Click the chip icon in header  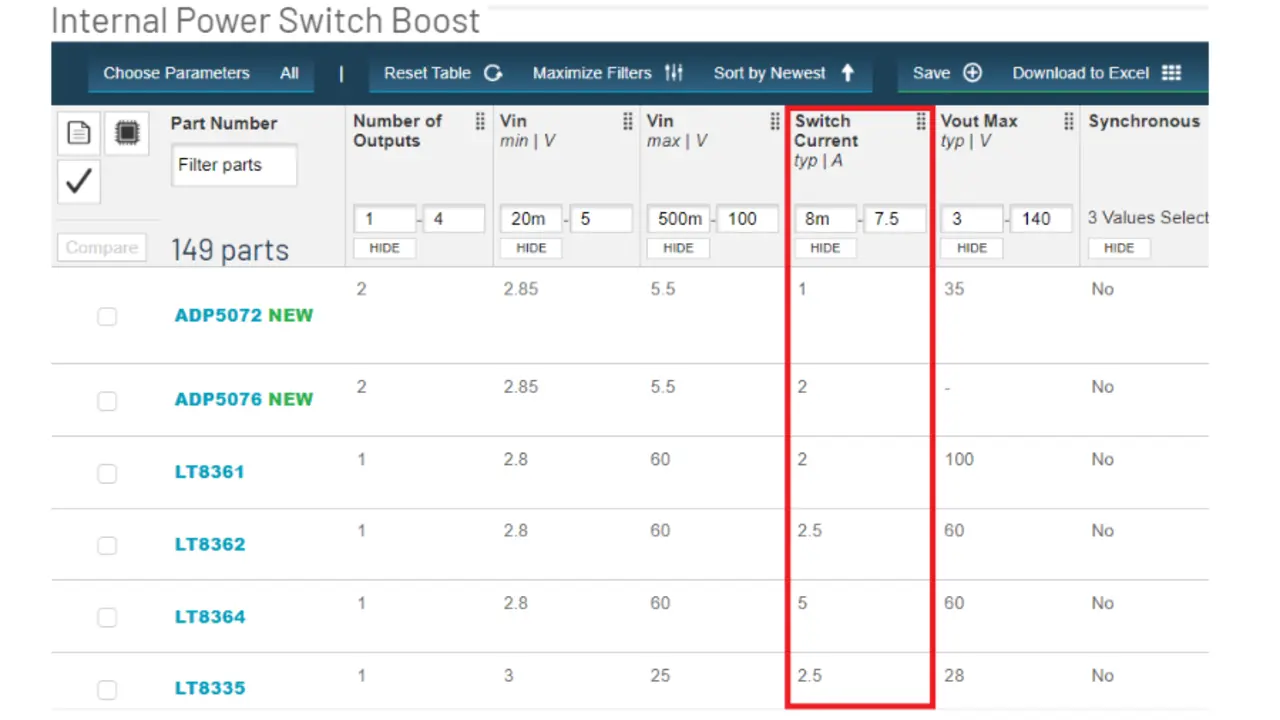click(x=127, y=133)
